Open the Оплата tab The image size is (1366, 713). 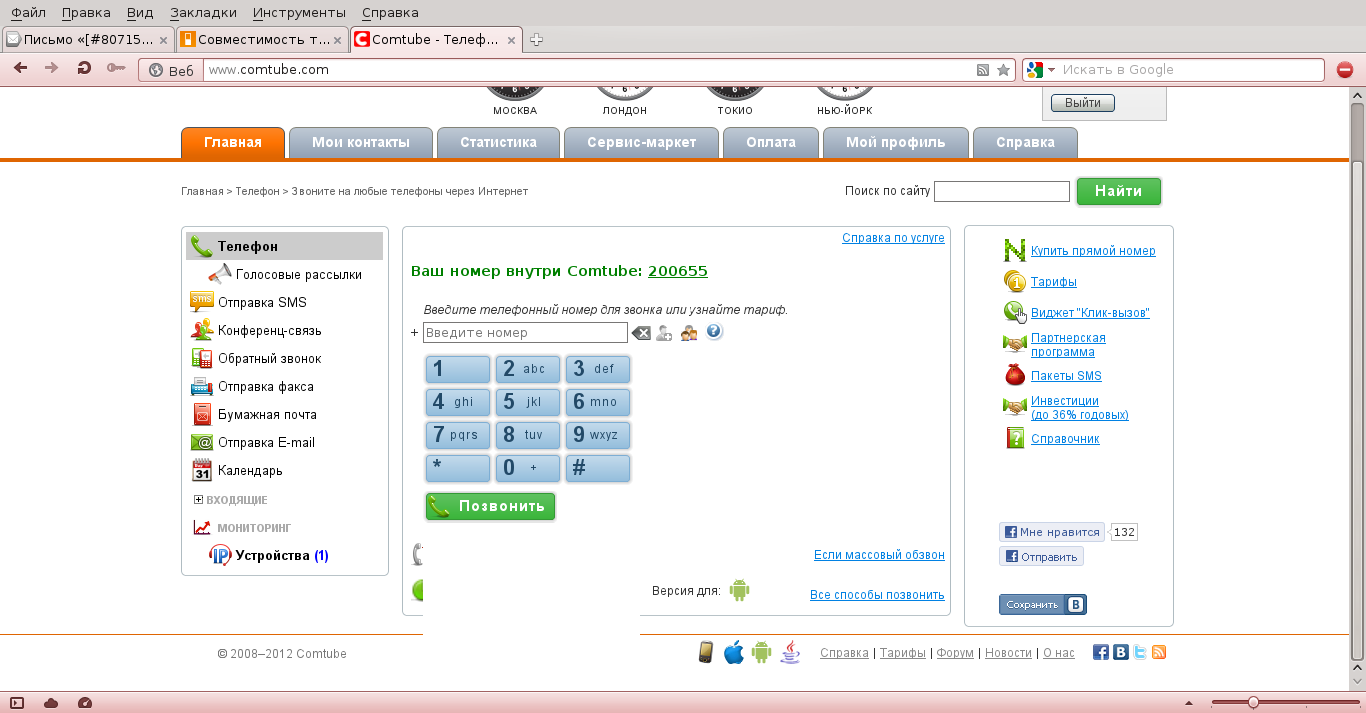point(771,142)
